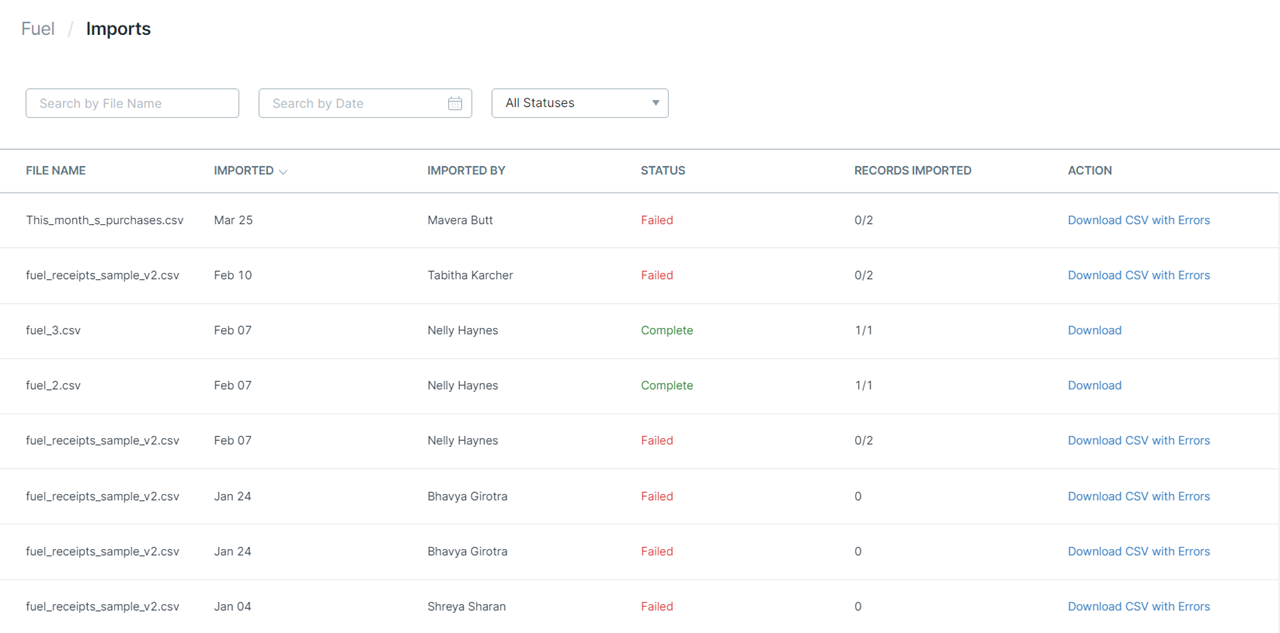Screen dimensions: 1280x633
Task: Download error CSV for Nelly Haynes' failed import
Action: click(x=1138, y=440)
